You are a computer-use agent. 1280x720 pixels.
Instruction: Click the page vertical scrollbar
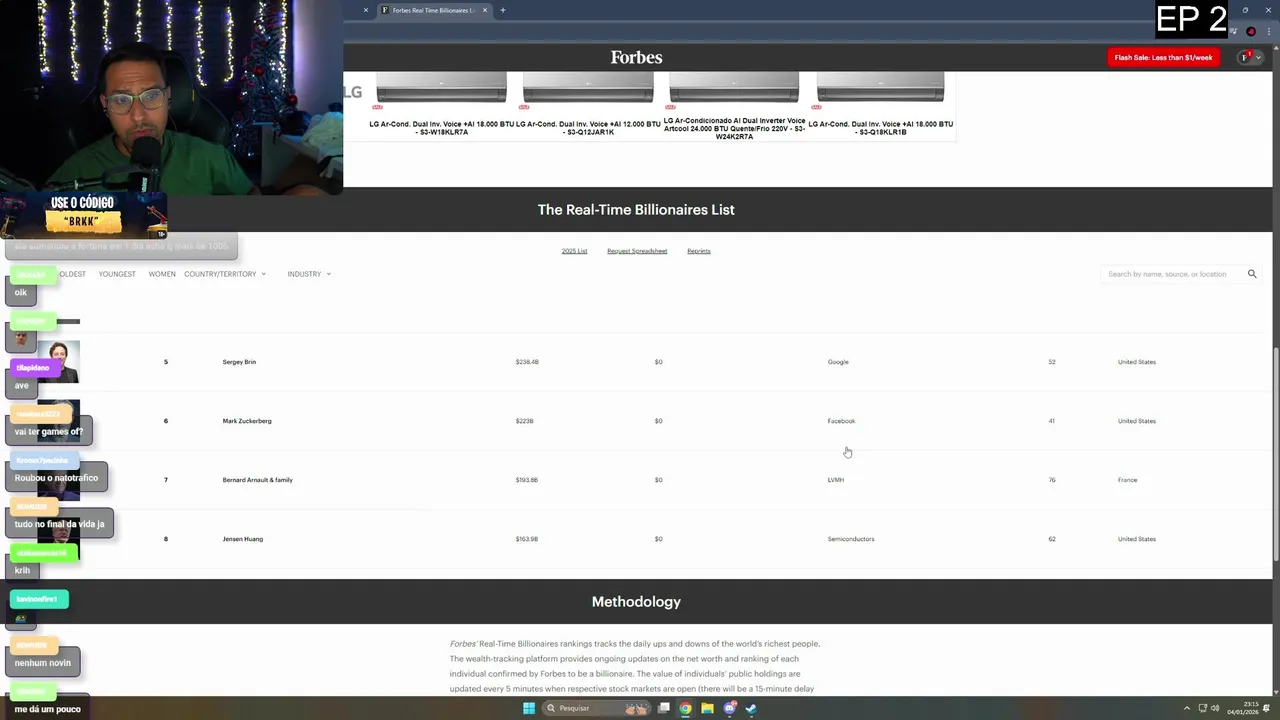pos(1275,456)
